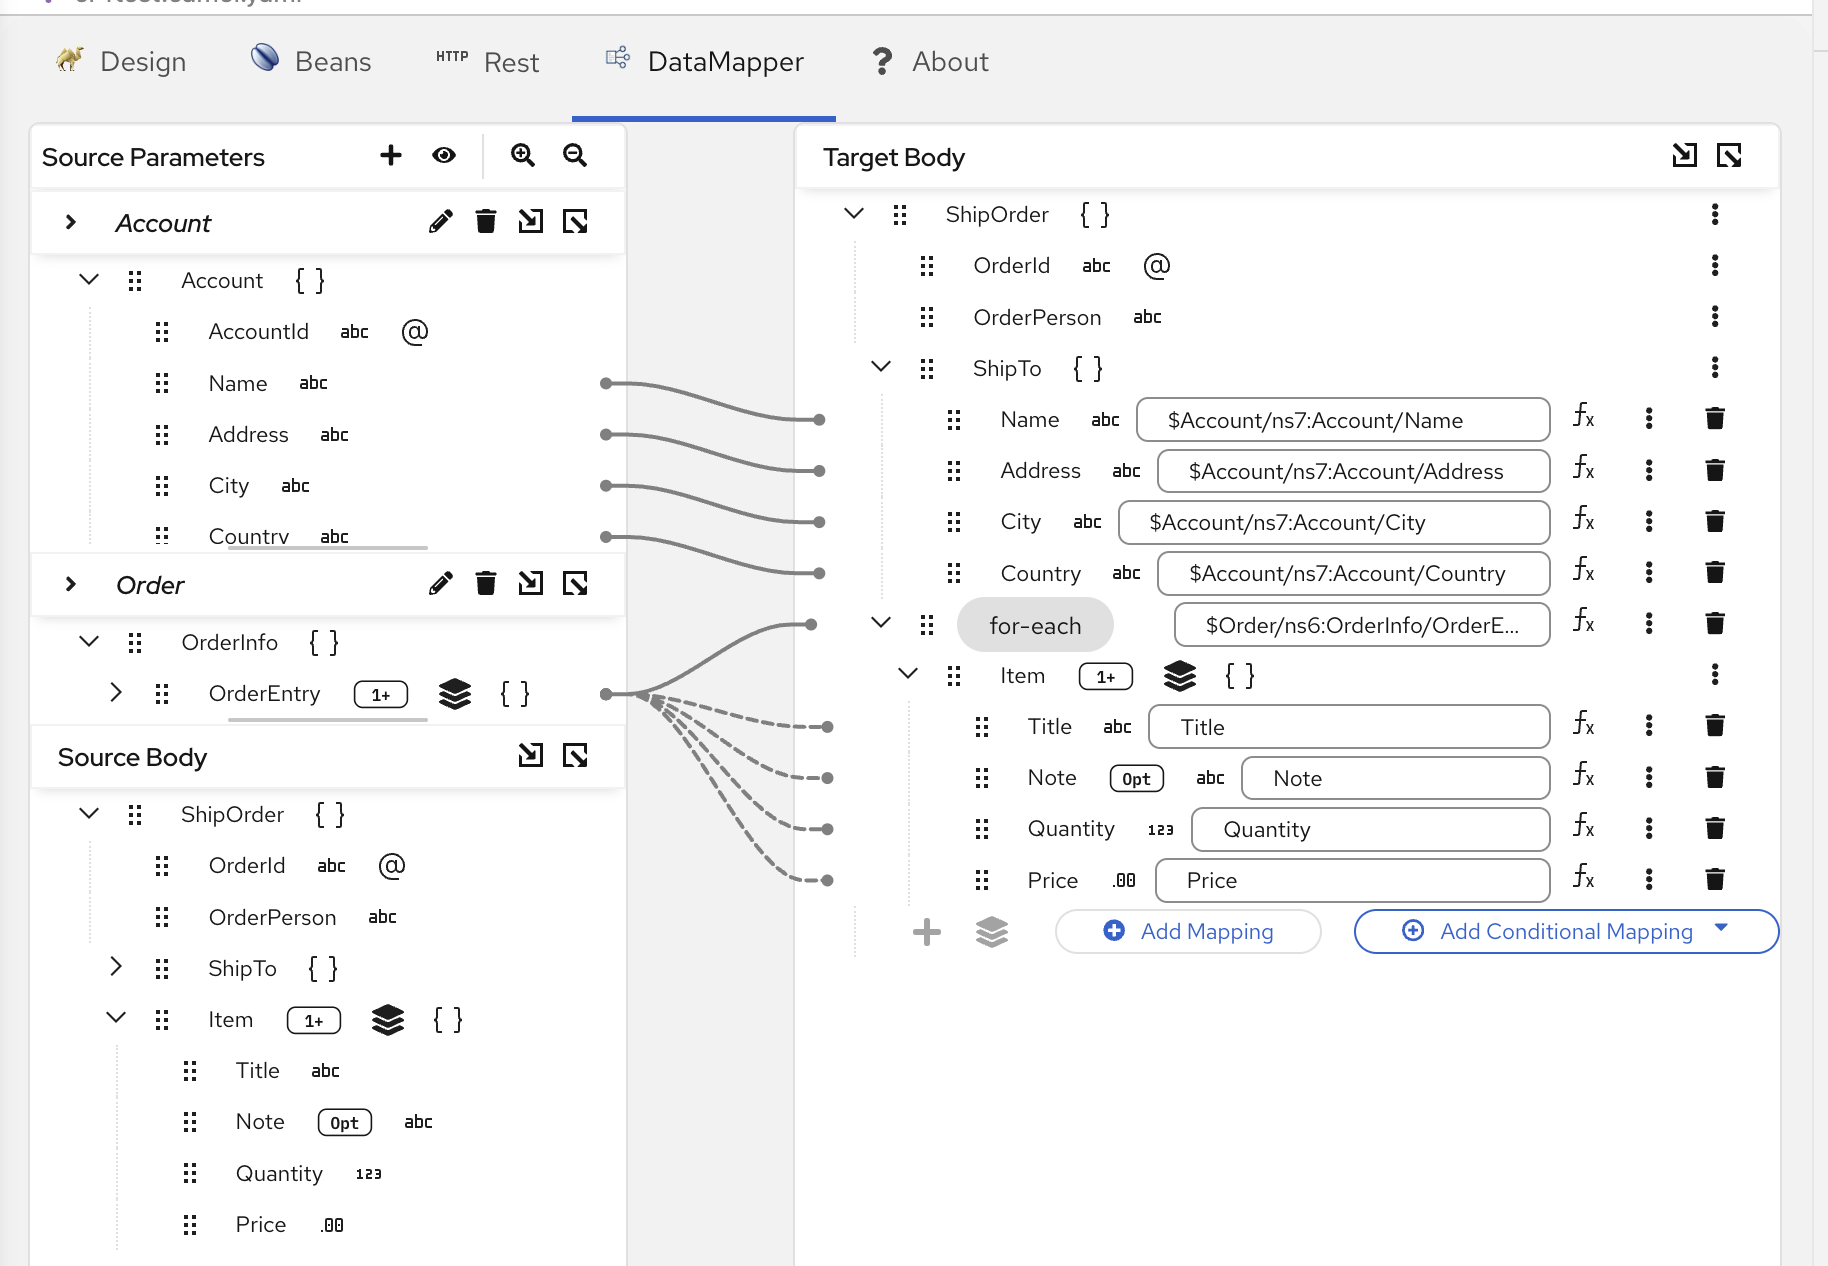Delete the for-each mapping
This screenshot has width=1828, height=1266.
(x=1715, y=623)
